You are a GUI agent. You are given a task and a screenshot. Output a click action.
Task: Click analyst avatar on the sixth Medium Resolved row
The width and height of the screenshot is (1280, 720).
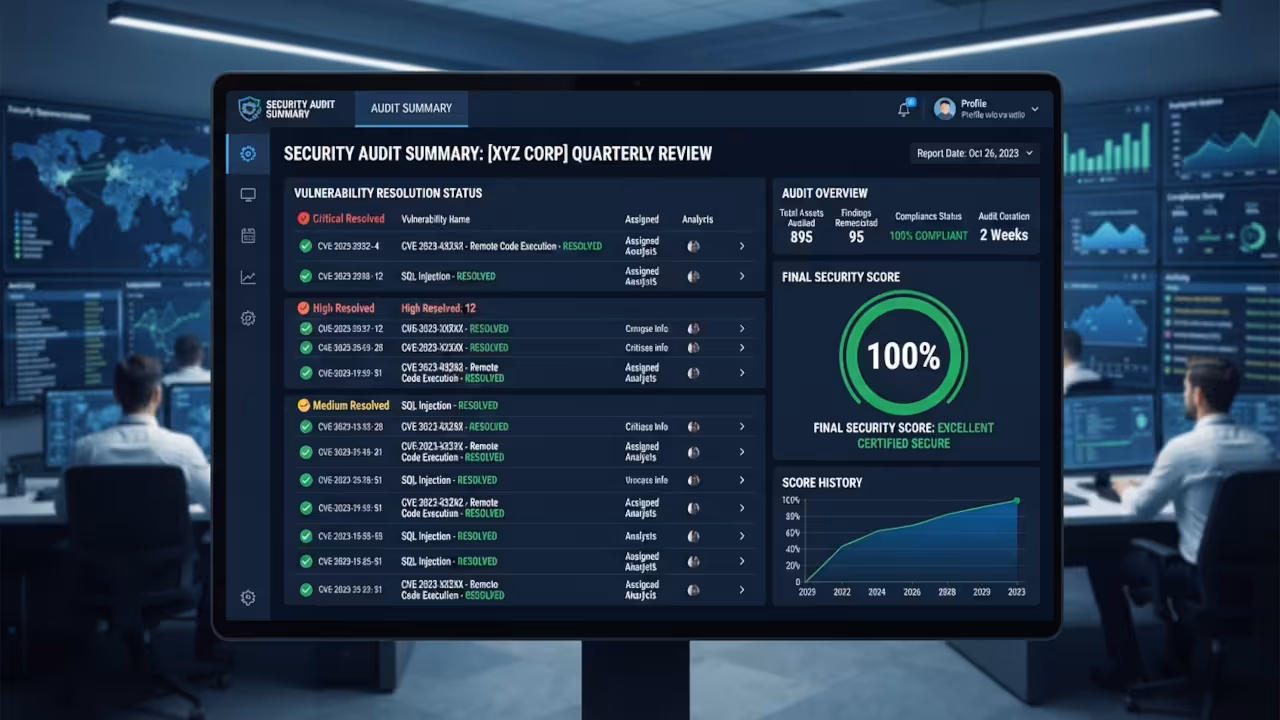point(693,562)
